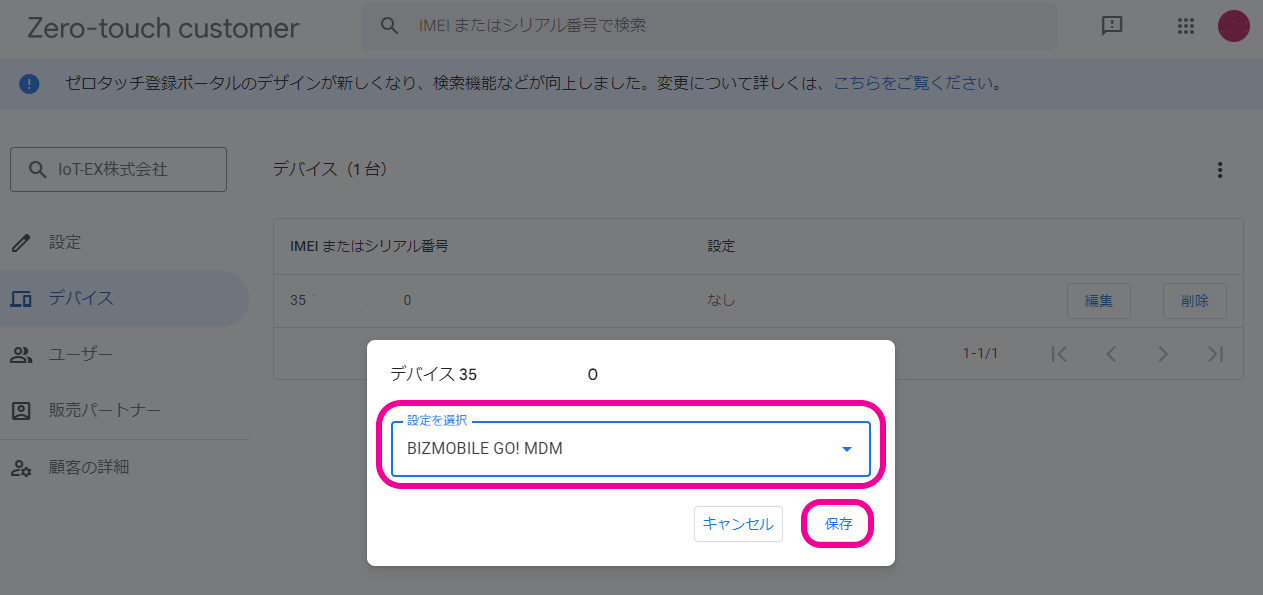Viewport: 1263px width, 595px height.
Task: Click the search magnifier icon in top bar
Action: 390,26
